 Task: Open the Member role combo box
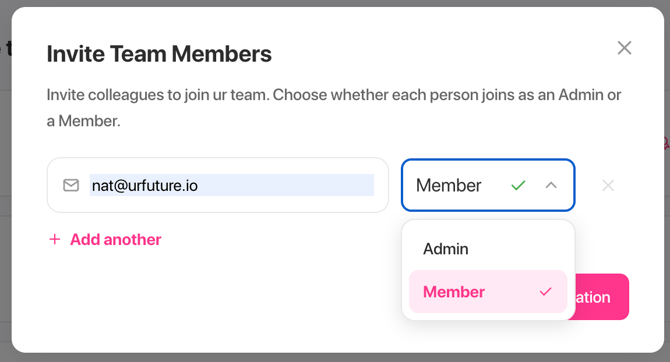pyautogui.click(x=488, y=185)
